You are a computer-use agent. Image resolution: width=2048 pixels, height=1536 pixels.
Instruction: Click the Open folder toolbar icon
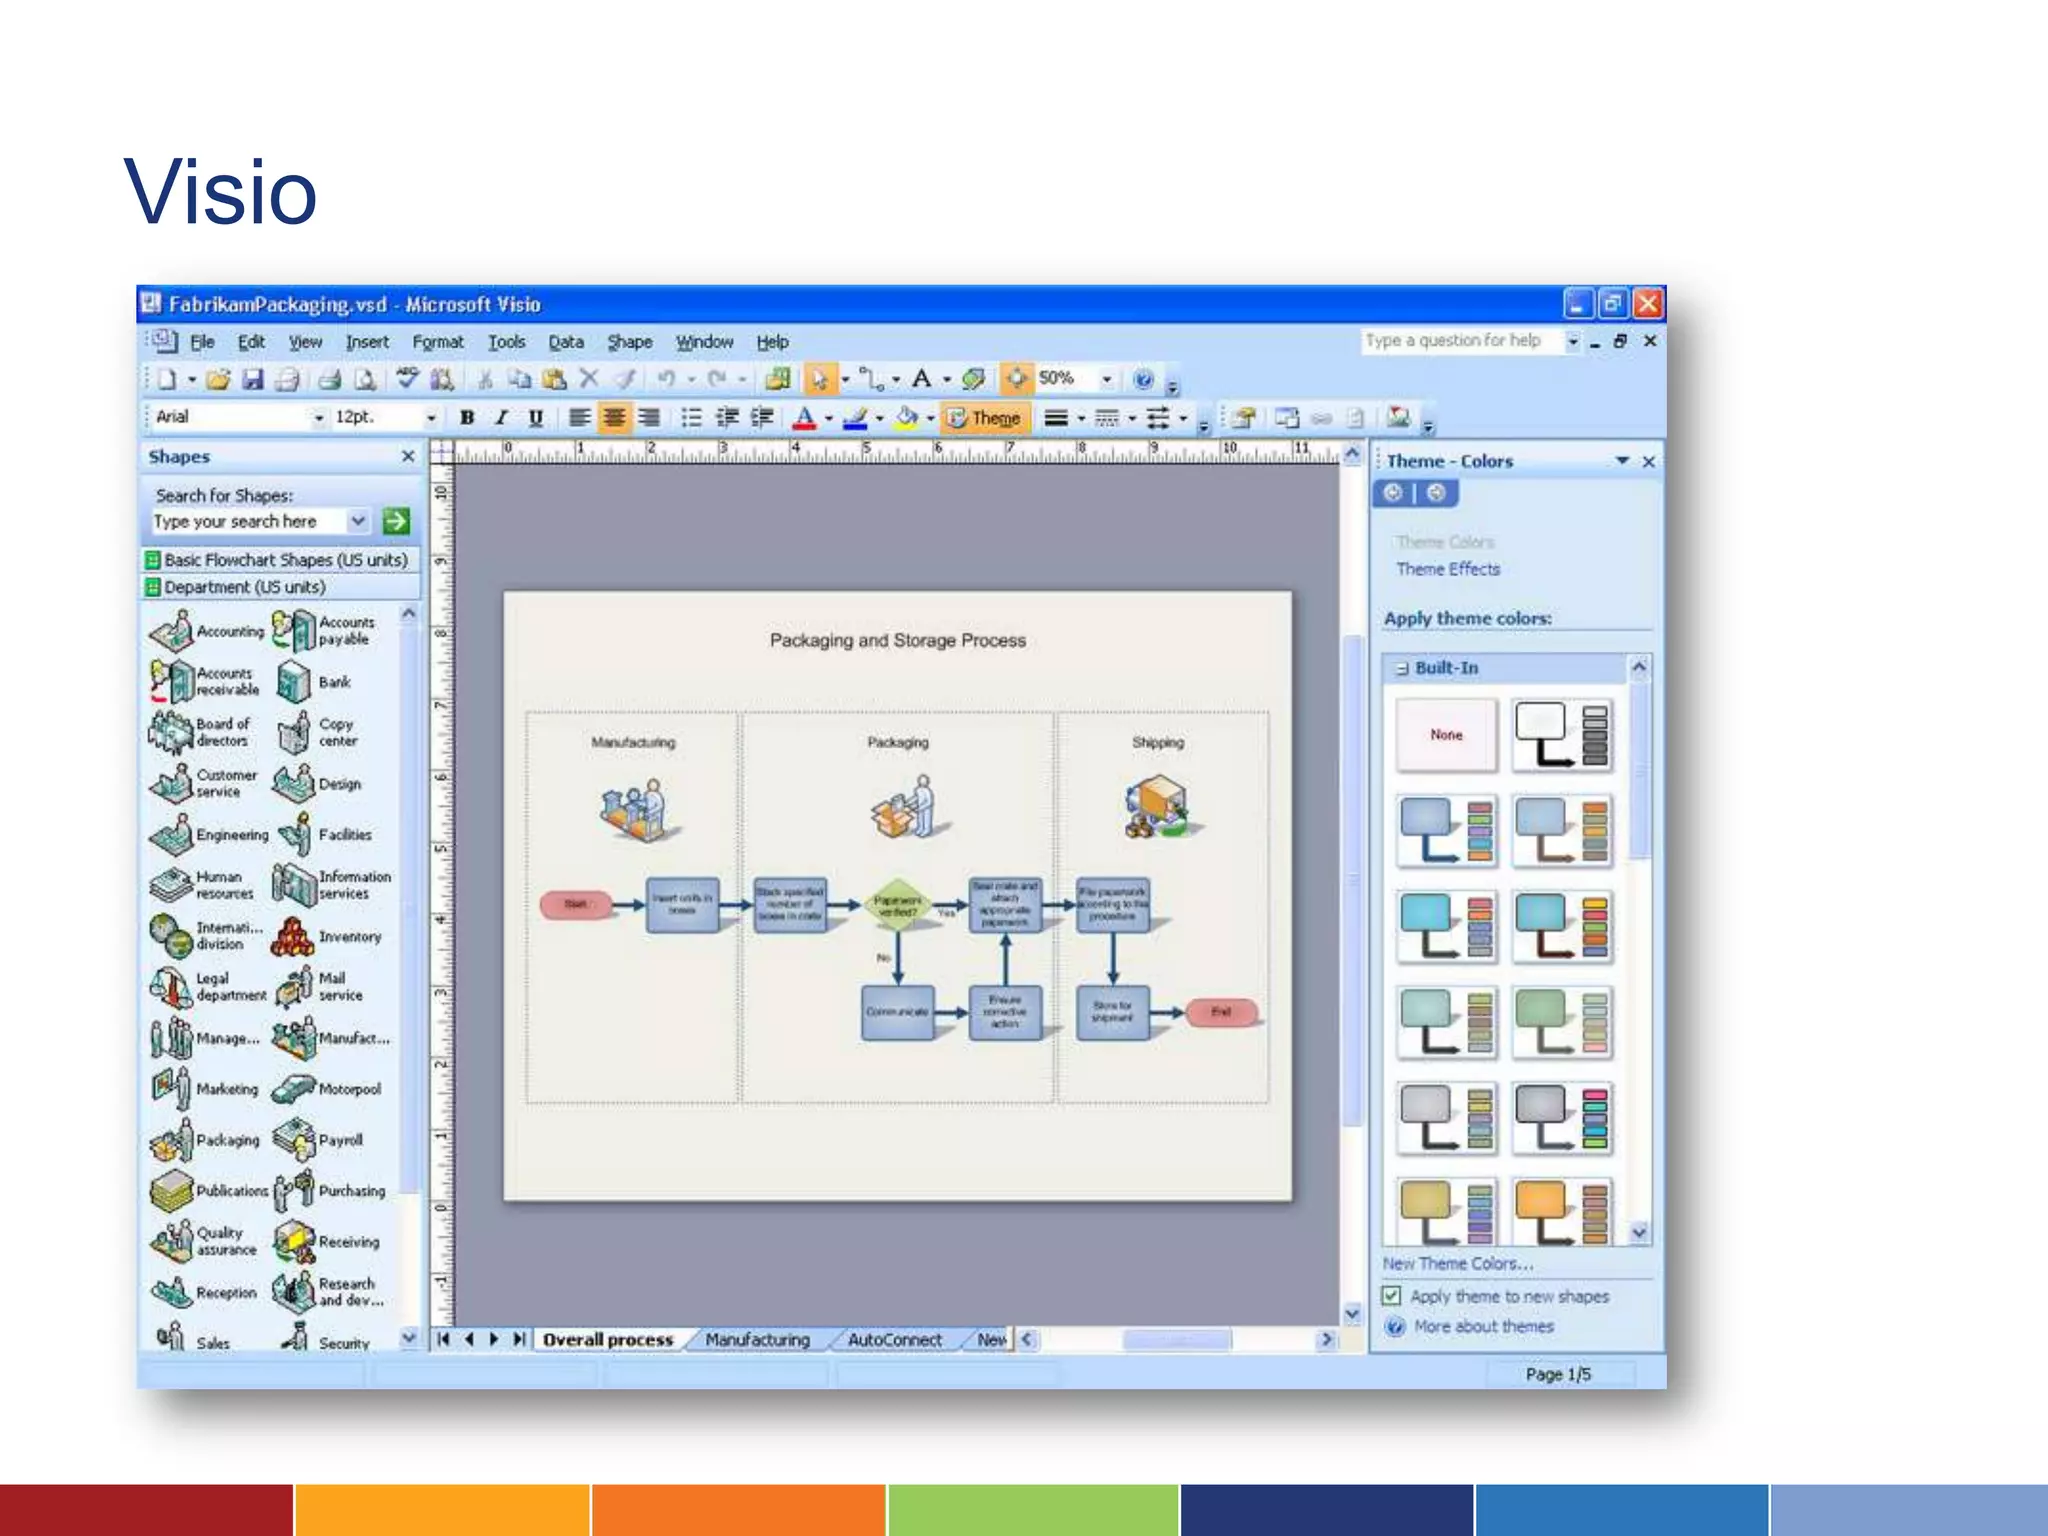pos(218,379)
